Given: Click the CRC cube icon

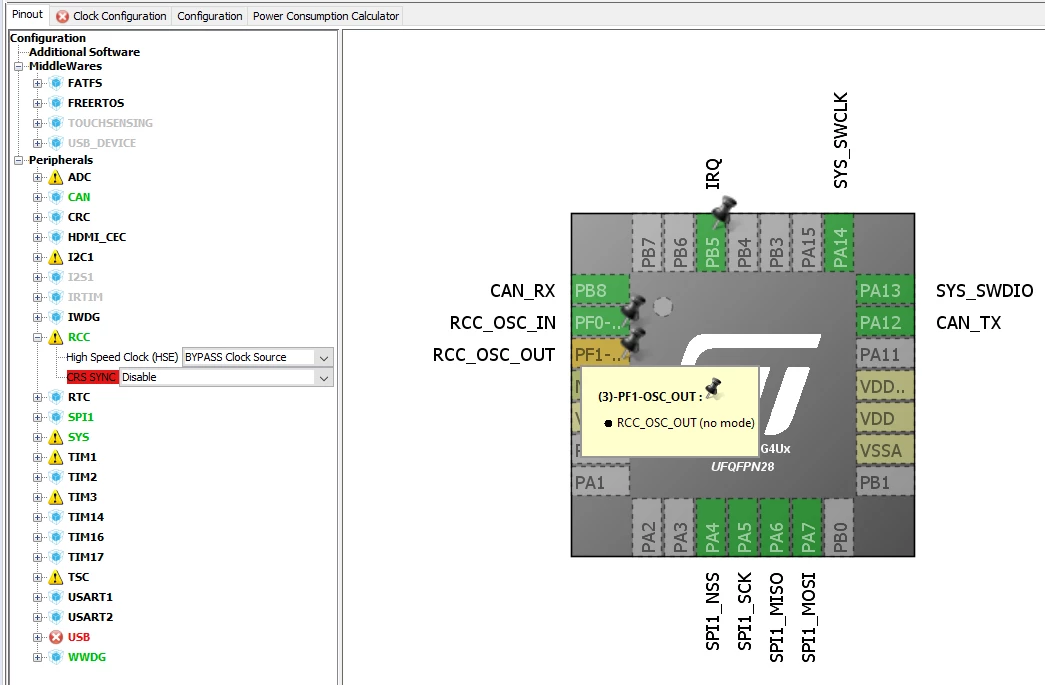Looking at the screenshot, I should (x=56, y=217).
